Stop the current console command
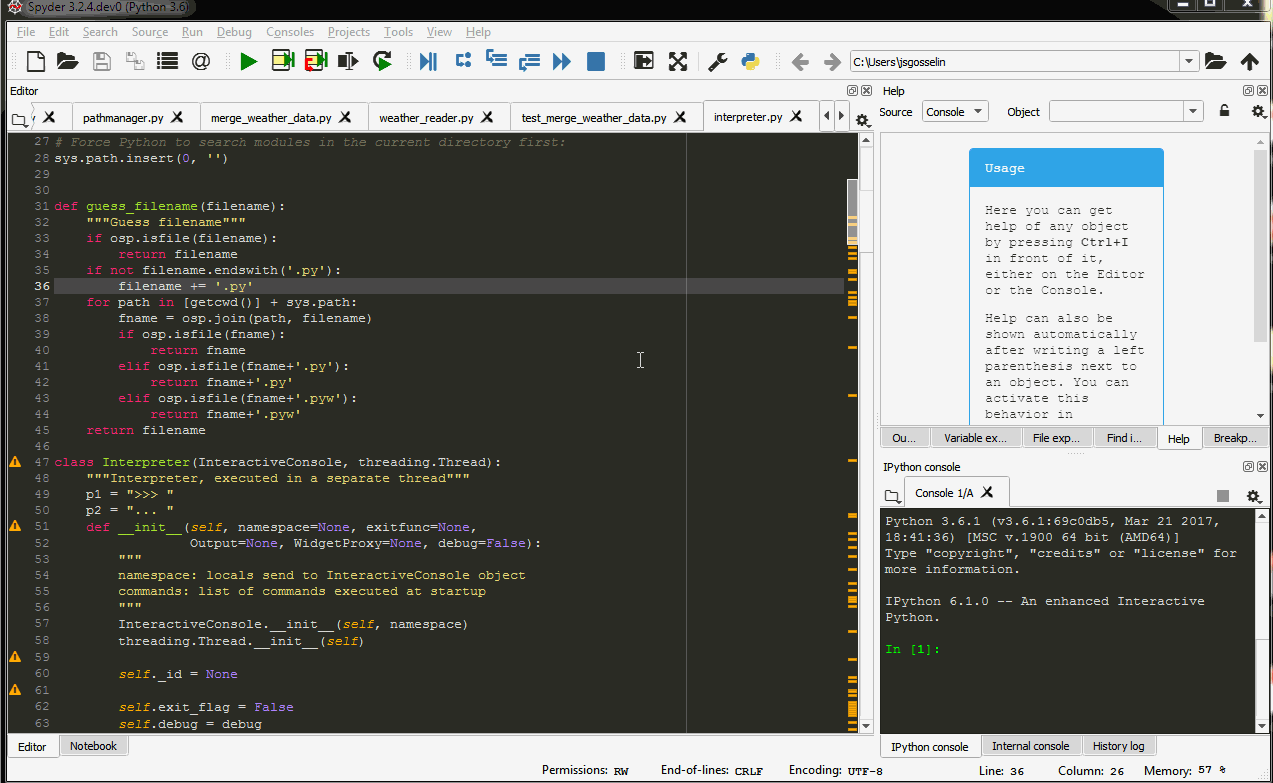This screenshot has width=1273, height=783. coord(1222,496)
